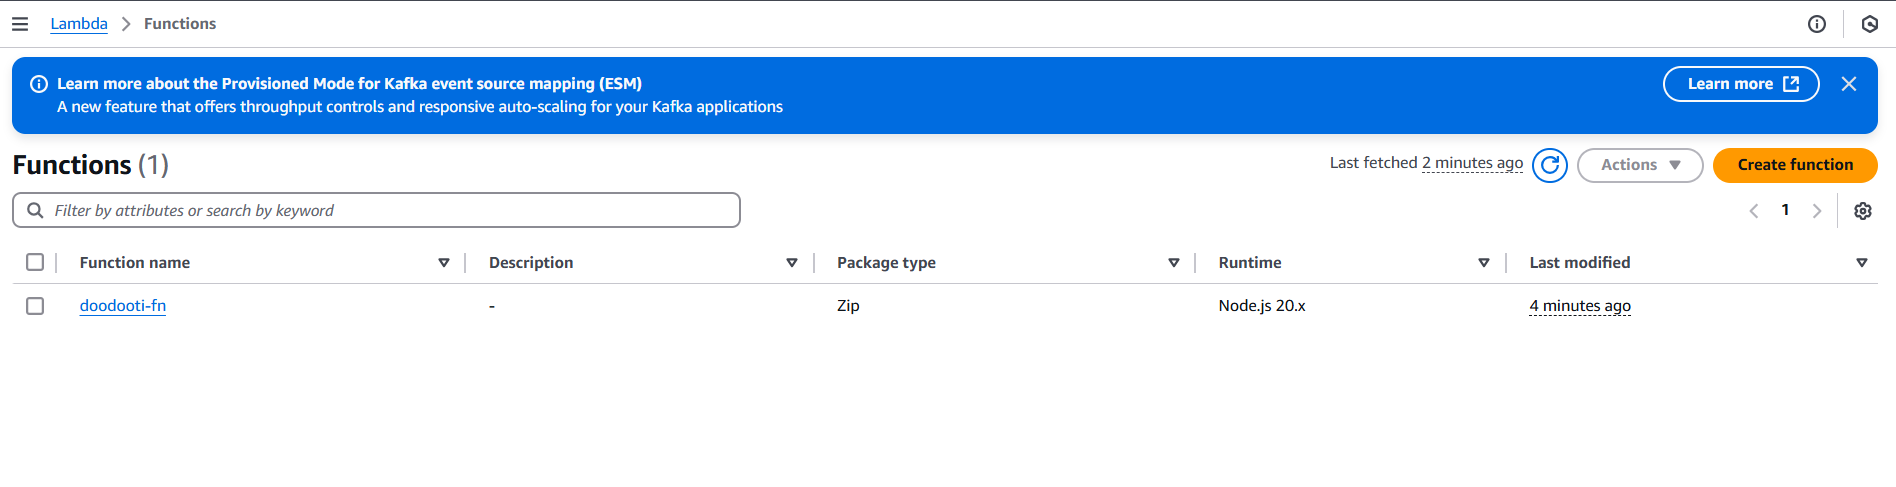Screen dimensions: 1896x487
Task: Refresh the functions list
Action: click(1550, 165)
